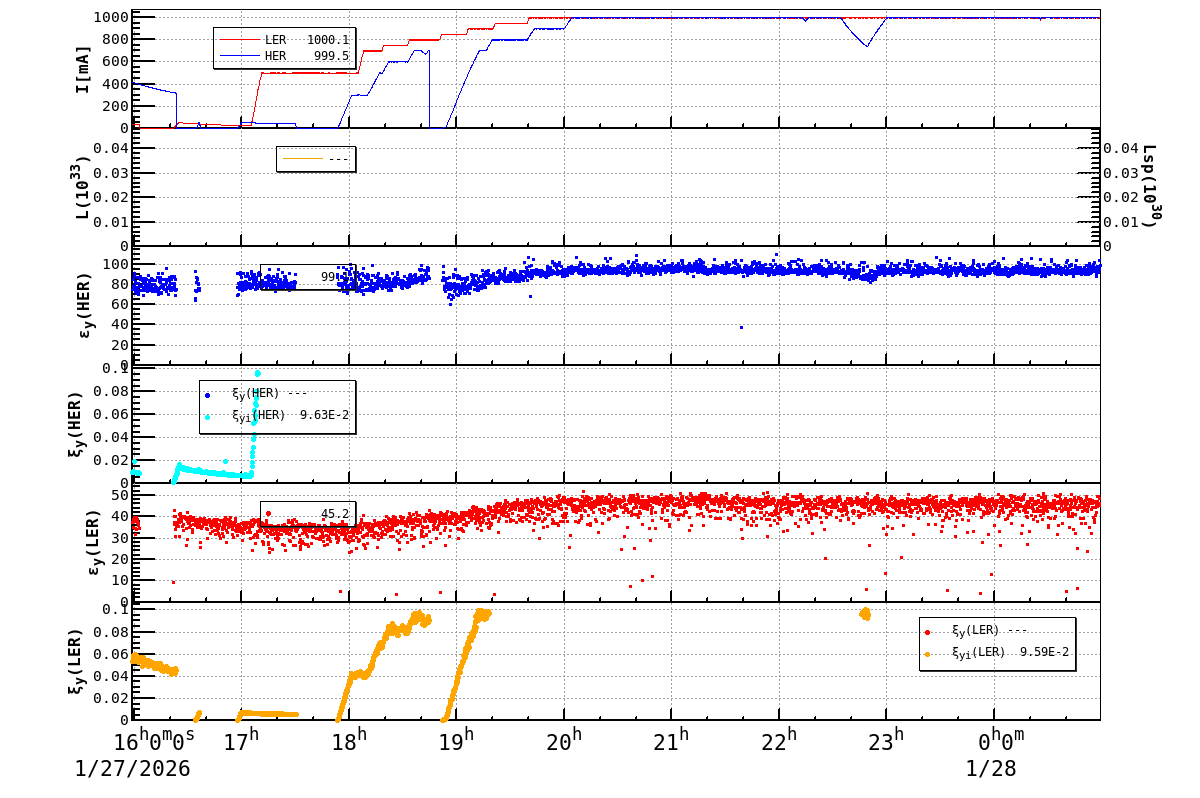
Task: Collapse the ξy(LER) legend box
Action: (995, 644)
